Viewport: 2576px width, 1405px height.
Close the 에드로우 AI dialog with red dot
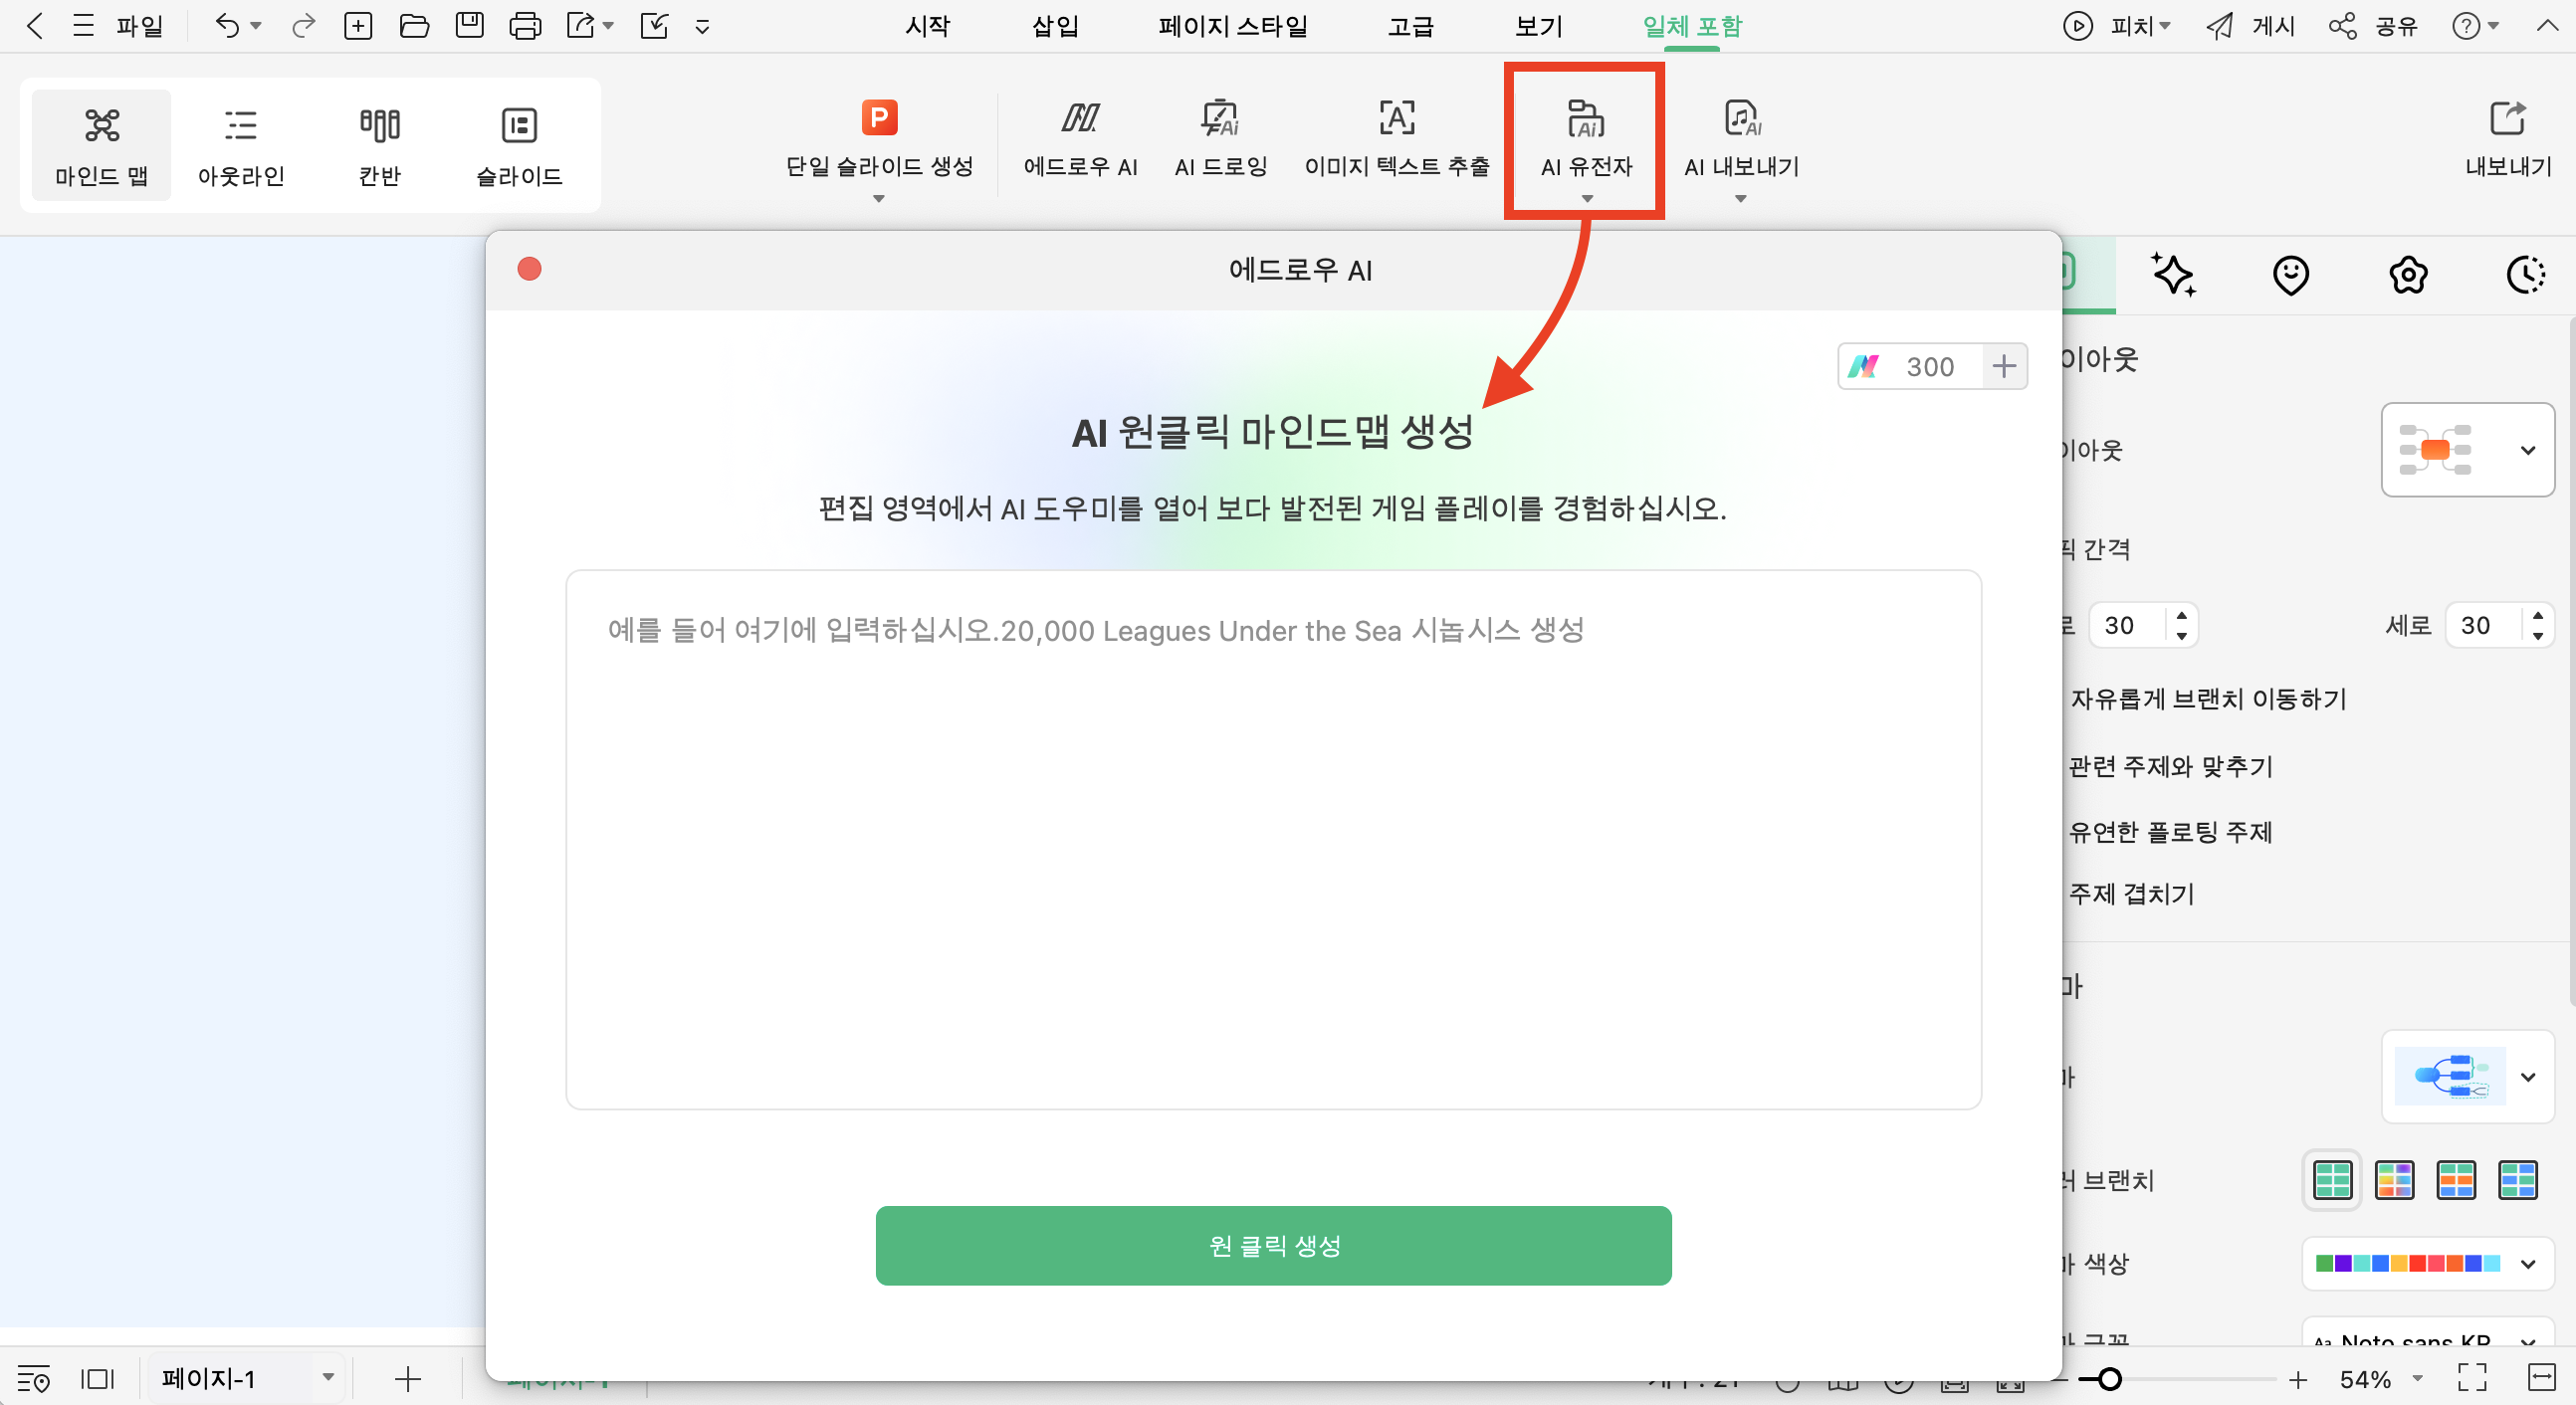[529, 269]
